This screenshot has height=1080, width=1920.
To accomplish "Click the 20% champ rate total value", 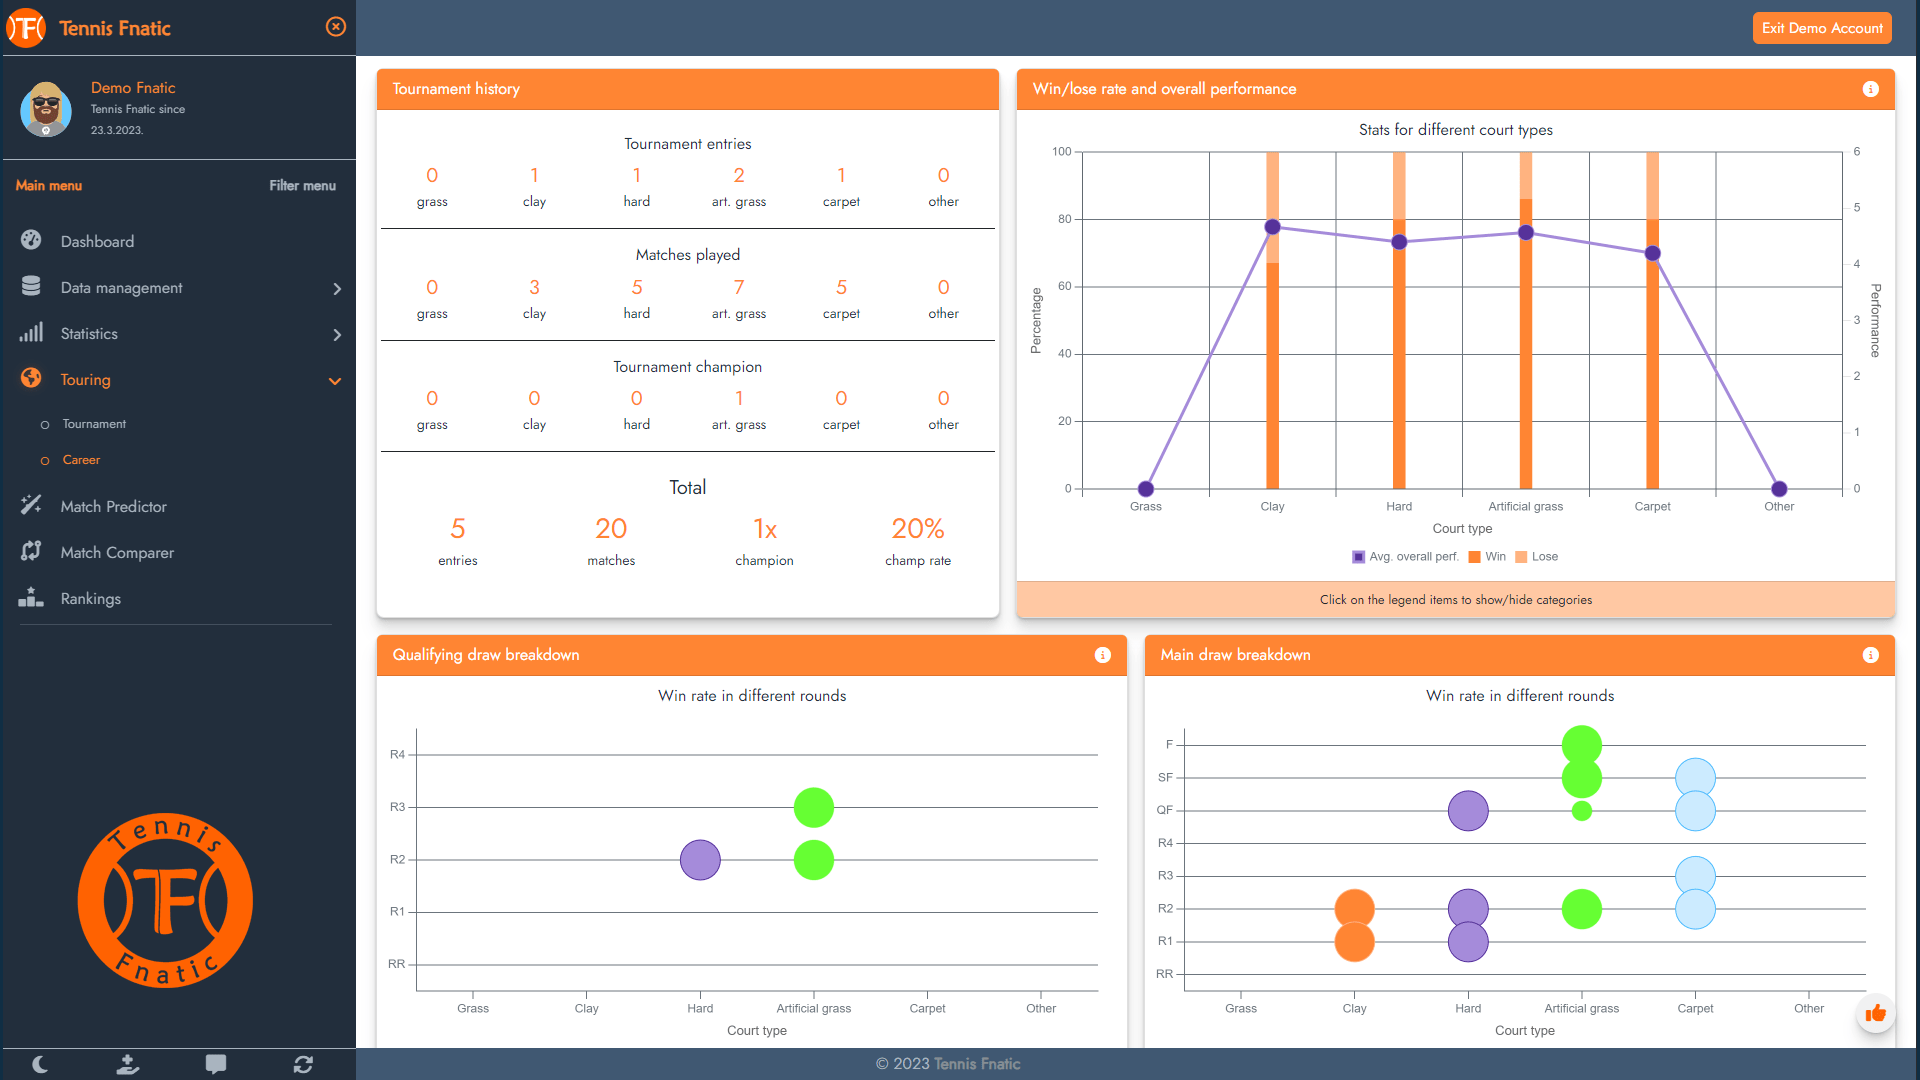I will (x=918, y=528).
